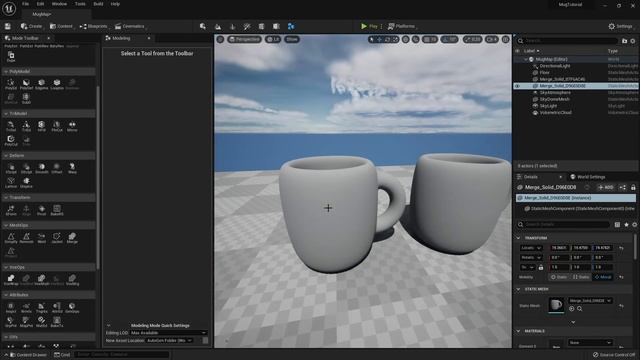This screenshot has height=360, width=640.
Task: Open the Help menu
Action: pos(115,4)
